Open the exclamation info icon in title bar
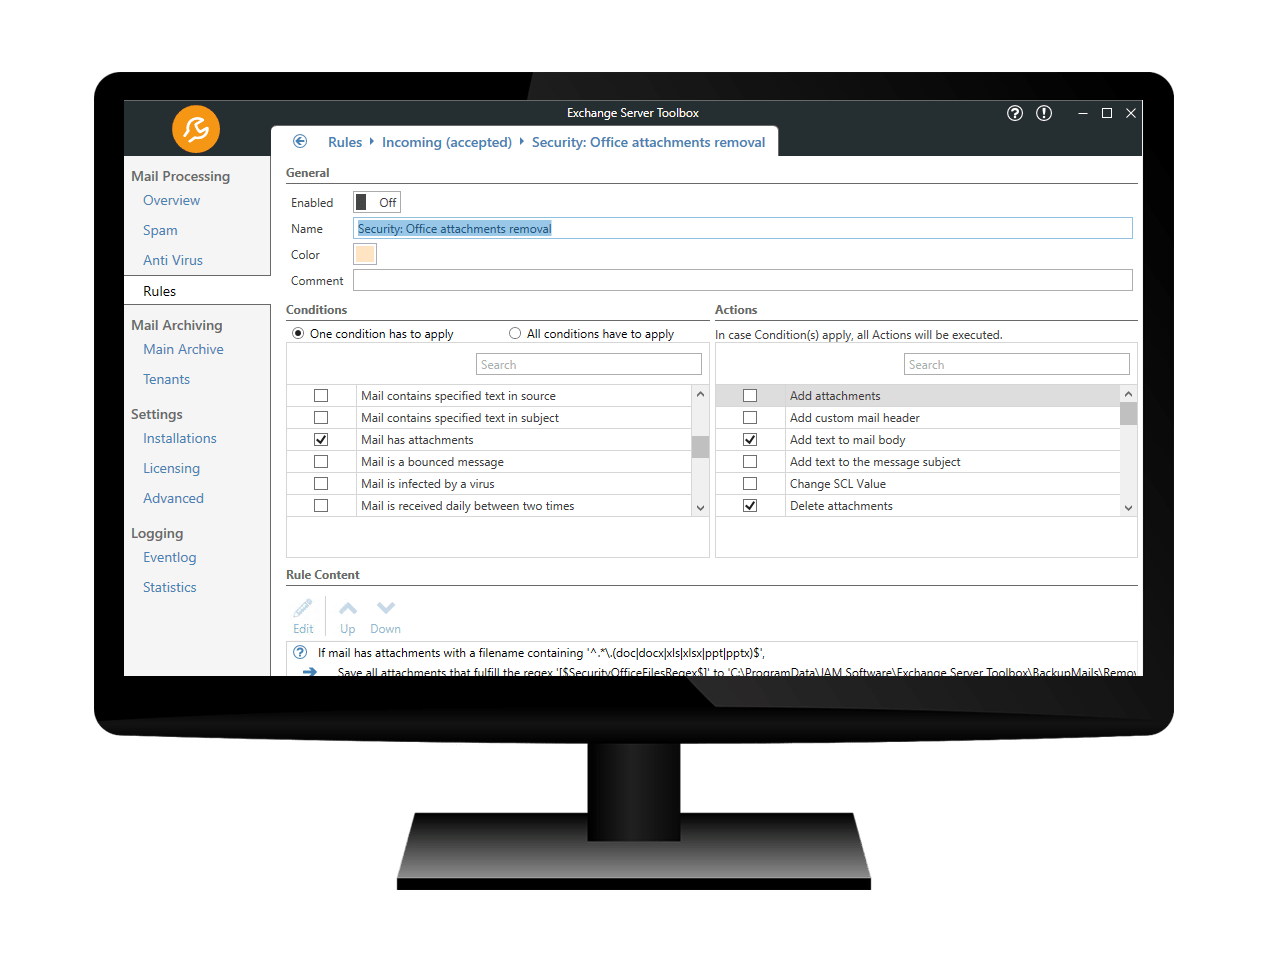The image size is (1280, 972). click(x=1044, y=113)
